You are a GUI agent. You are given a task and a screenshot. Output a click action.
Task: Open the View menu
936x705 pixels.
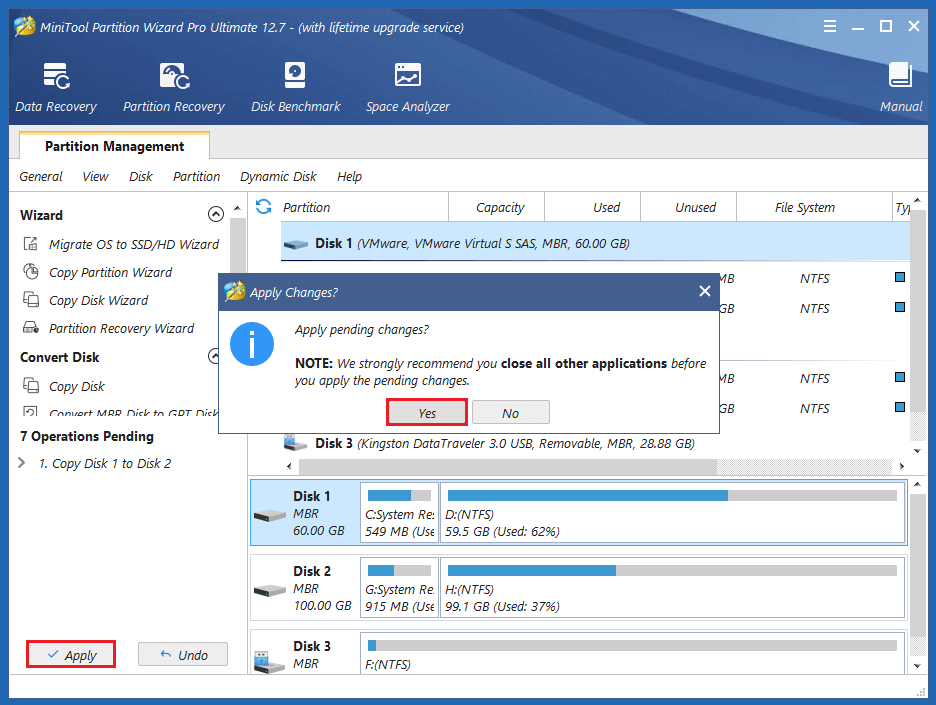96,177
